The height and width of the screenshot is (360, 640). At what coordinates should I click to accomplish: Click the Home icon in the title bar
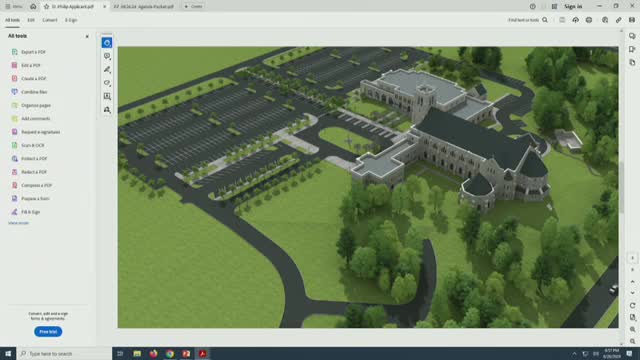click(33, 7)
